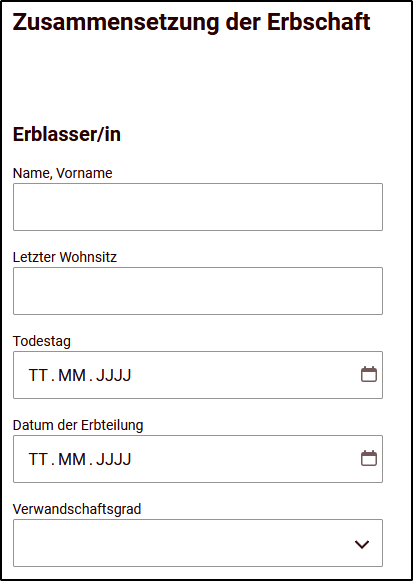Click the Datum der Erbteilung label
Image resolution: width=413 pixels, height=581 pixels.
point(78,425)
